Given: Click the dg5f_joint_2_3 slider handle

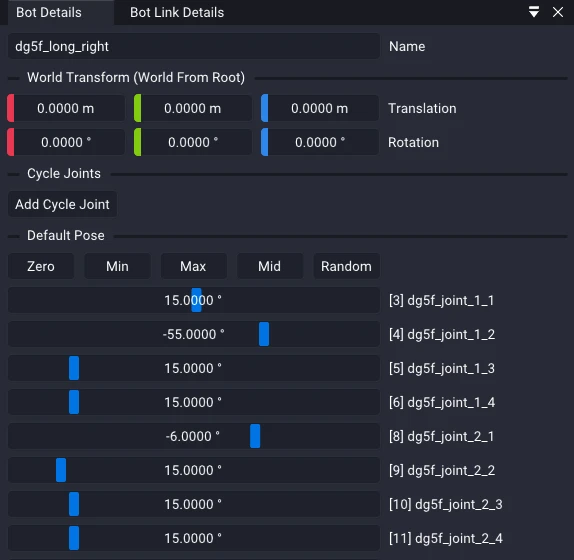Looking at the screenshot, I should pos(74,504).
